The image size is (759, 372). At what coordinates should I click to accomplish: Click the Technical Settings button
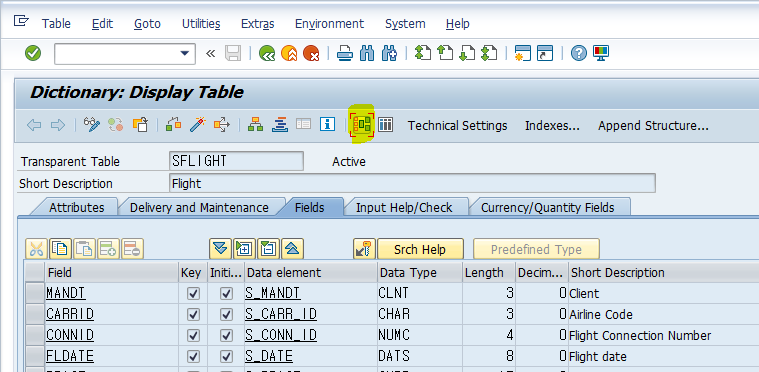coord(457,126)
